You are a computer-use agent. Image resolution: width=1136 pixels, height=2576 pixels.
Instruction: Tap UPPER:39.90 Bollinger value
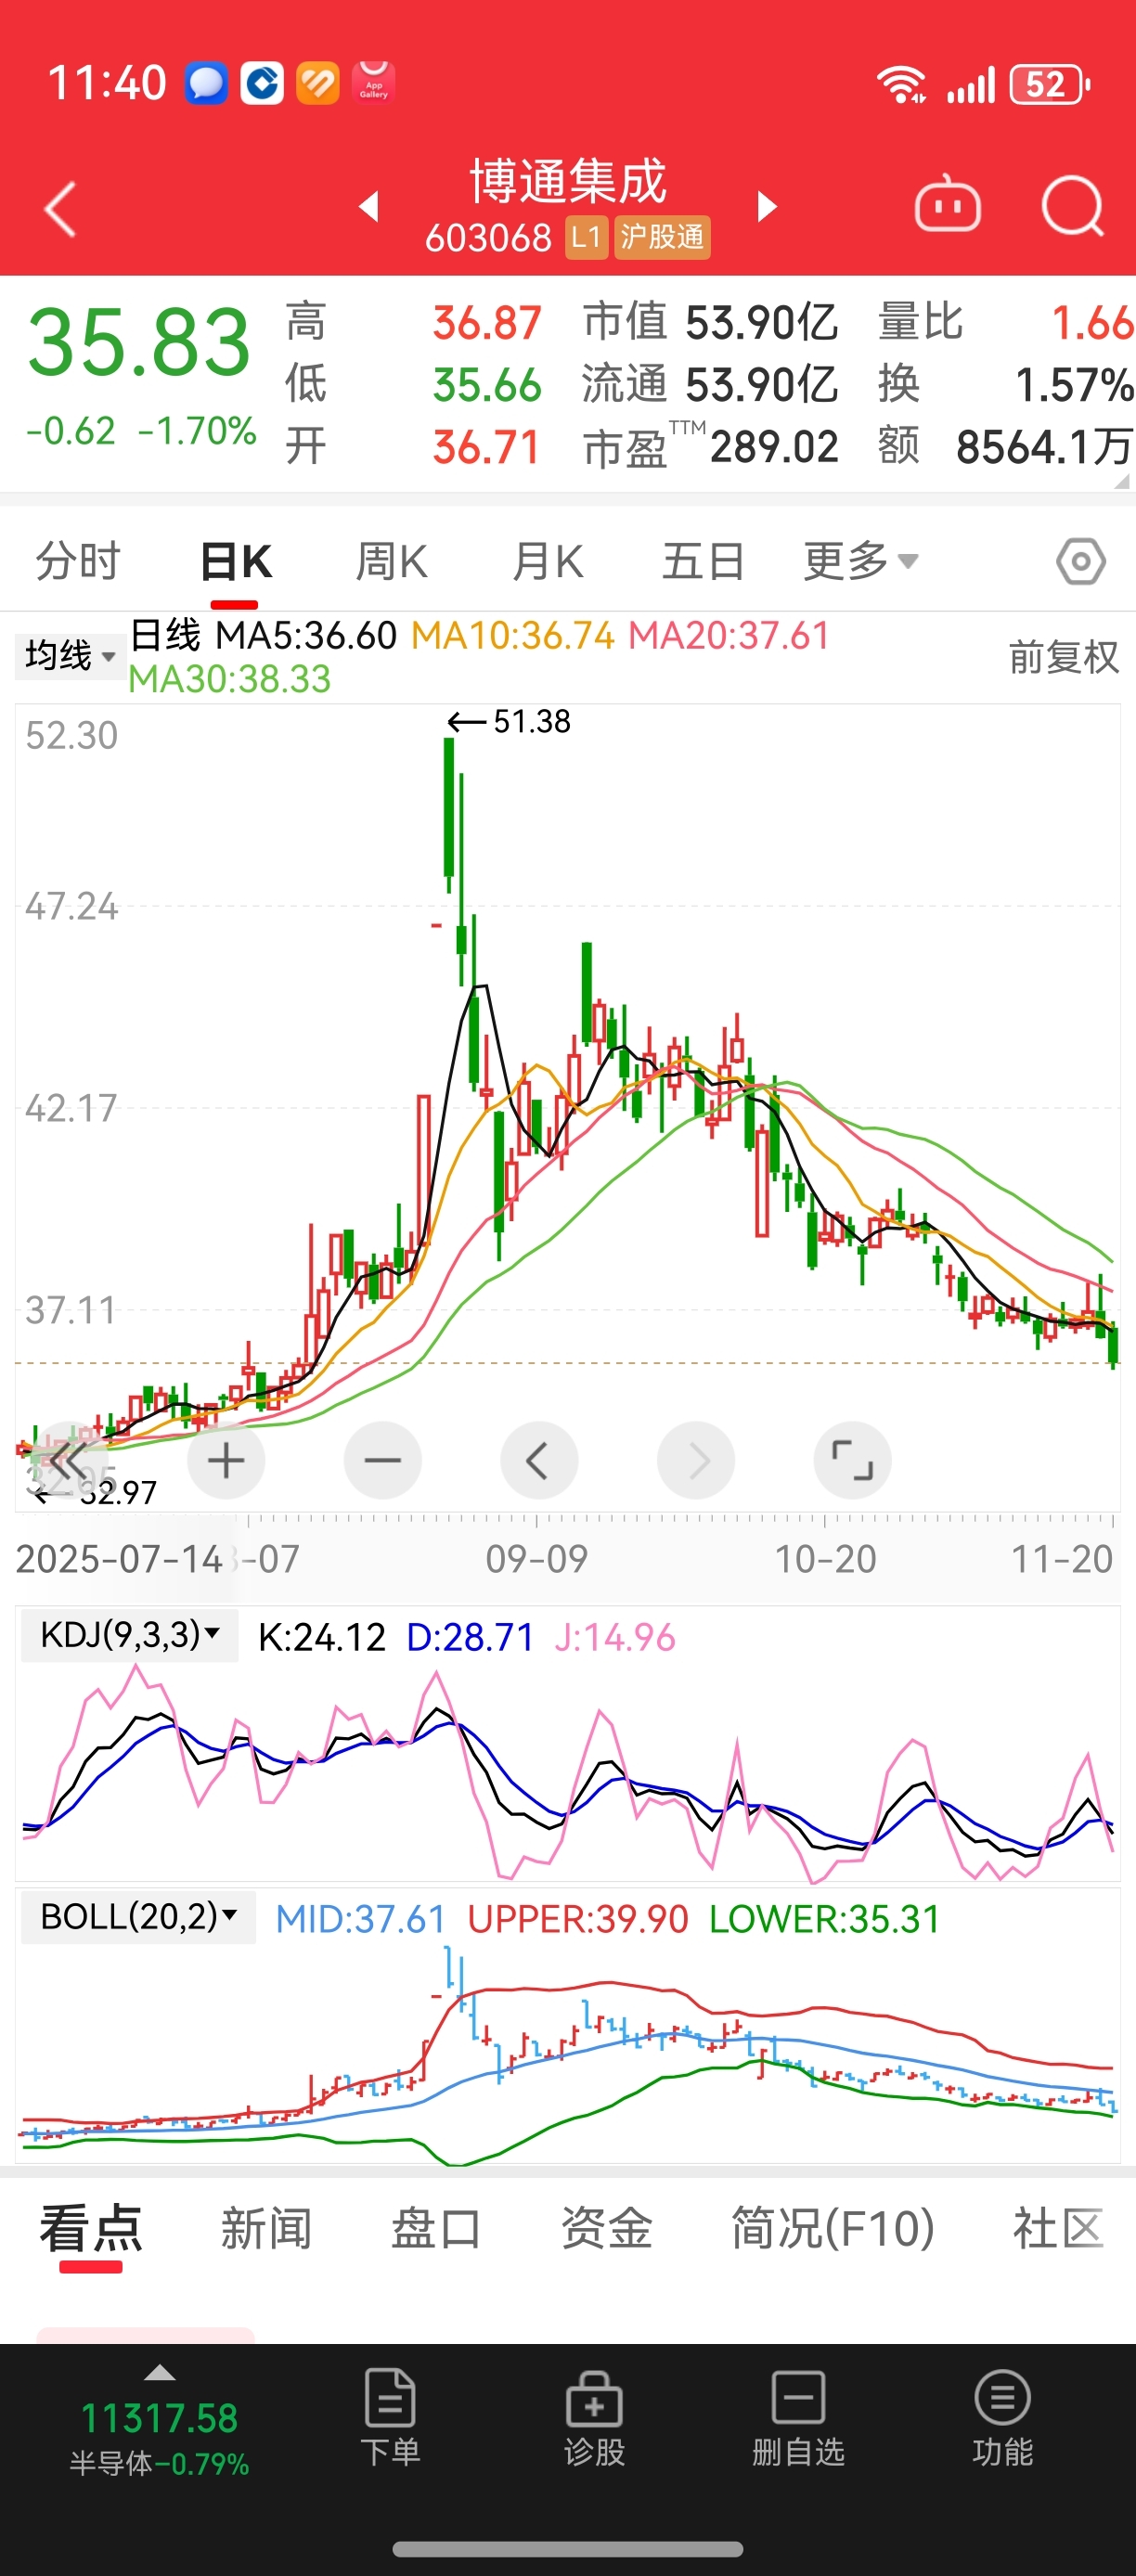coord(578,1919)
